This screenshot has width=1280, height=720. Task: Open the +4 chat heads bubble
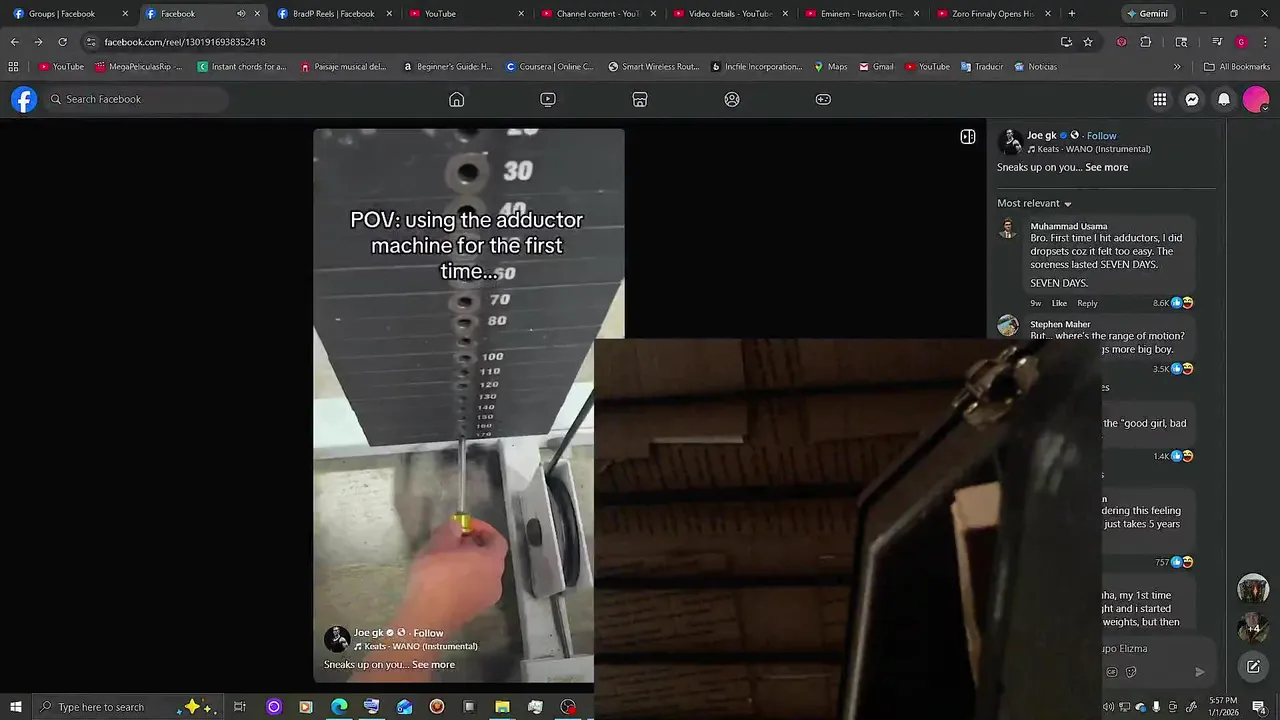(1253, 627)
